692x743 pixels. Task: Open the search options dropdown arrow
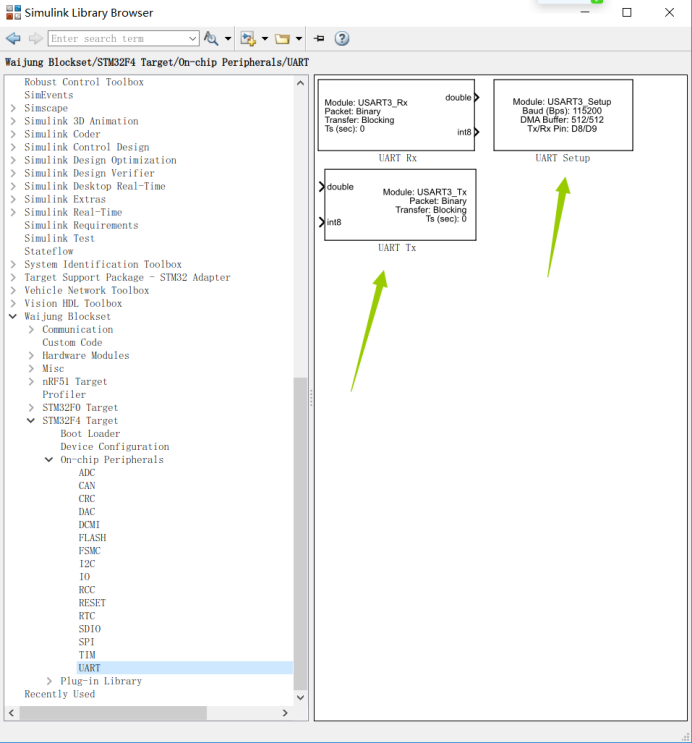click(228, 38)
